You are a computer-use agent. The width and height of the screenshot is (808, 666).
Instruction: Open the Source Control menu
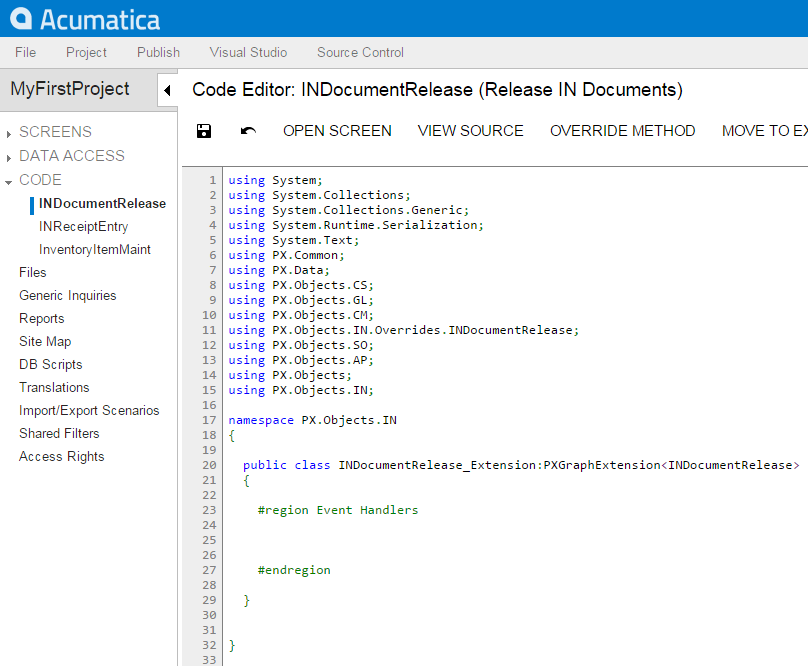[360, 52]
